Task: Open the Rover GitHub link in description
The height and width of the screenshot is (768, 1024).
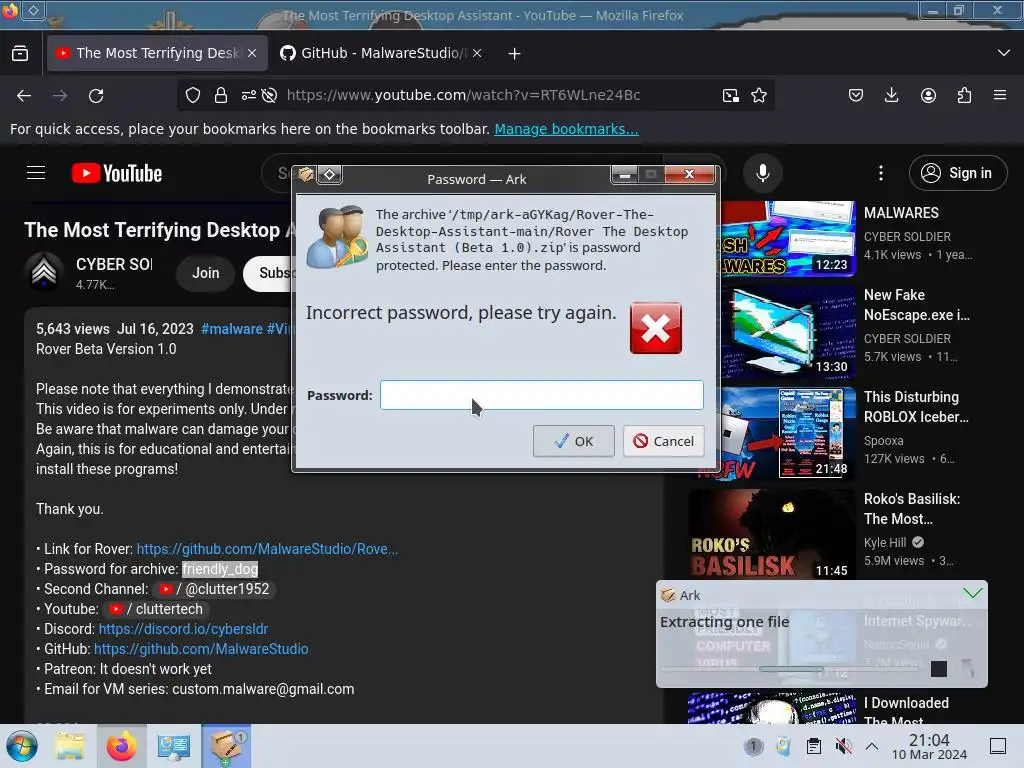Action: point(267,549)
